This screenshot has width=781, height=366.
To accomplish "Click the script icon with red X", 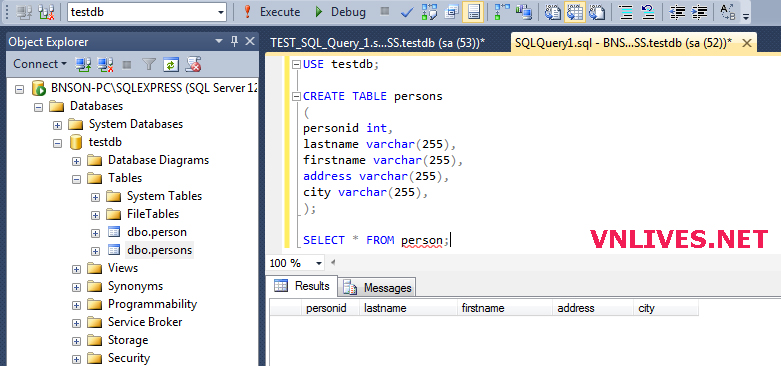I will point(193,64).
